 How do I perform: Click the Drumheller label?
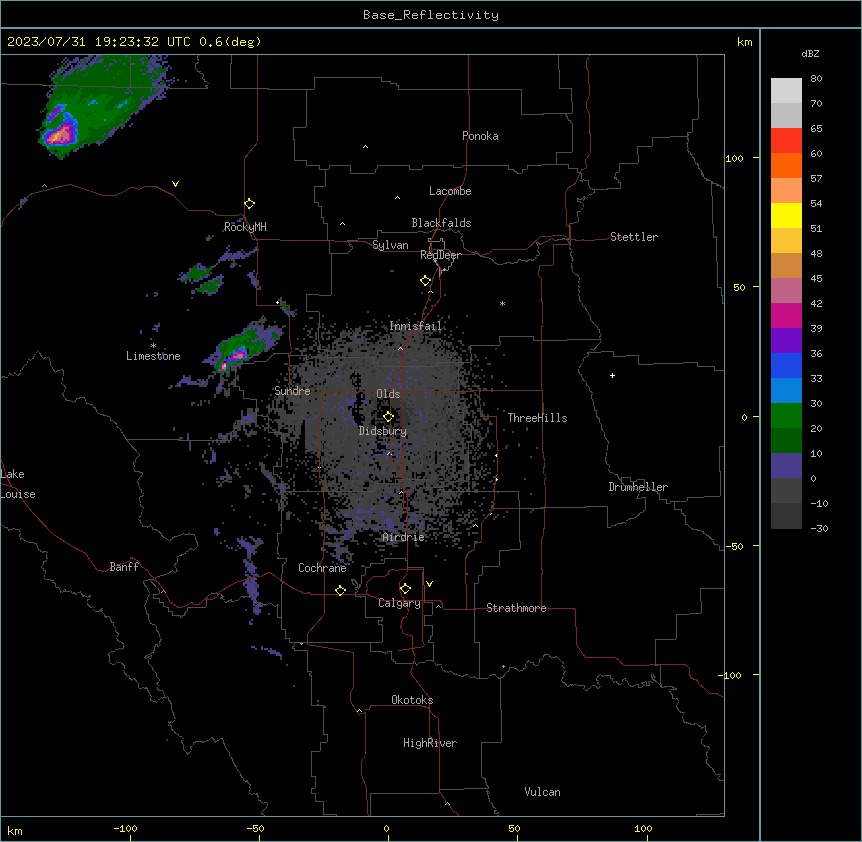(x=638, y=487)
